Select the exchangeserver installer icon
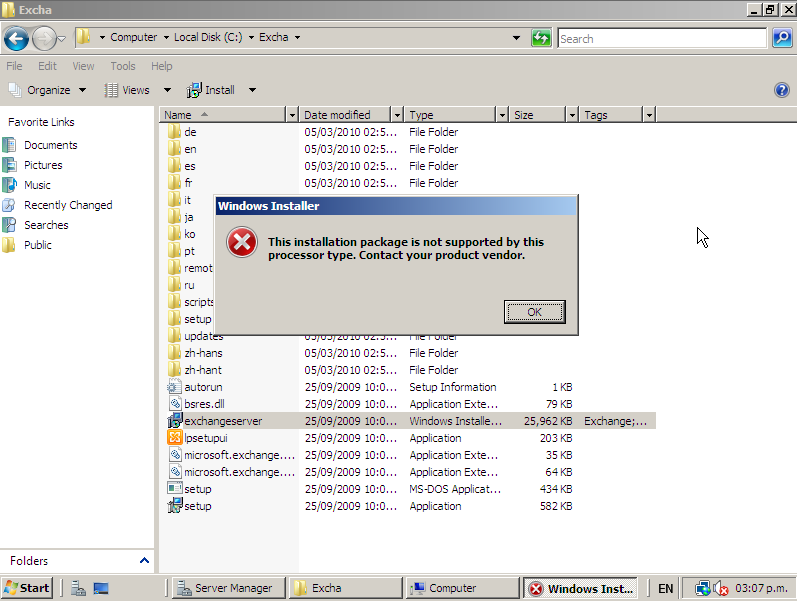797x601 pixels. (x=175, y=420)
